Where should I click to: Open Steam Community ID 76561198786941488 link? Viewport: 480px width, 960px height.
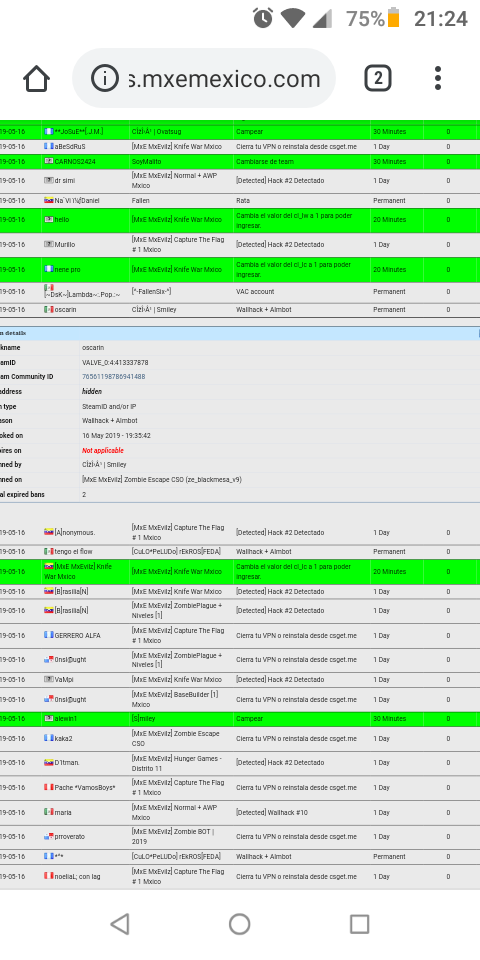114,377
